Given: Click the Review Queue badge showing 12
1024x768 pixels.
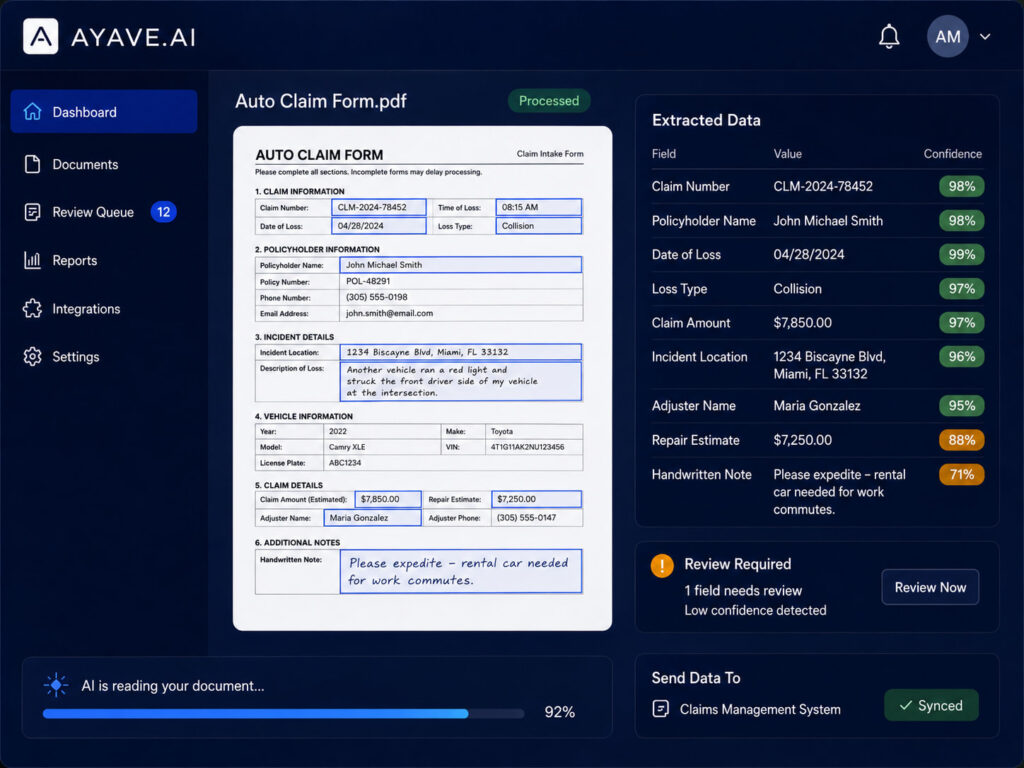Looking at the screenshot, I should pos(163,212).
